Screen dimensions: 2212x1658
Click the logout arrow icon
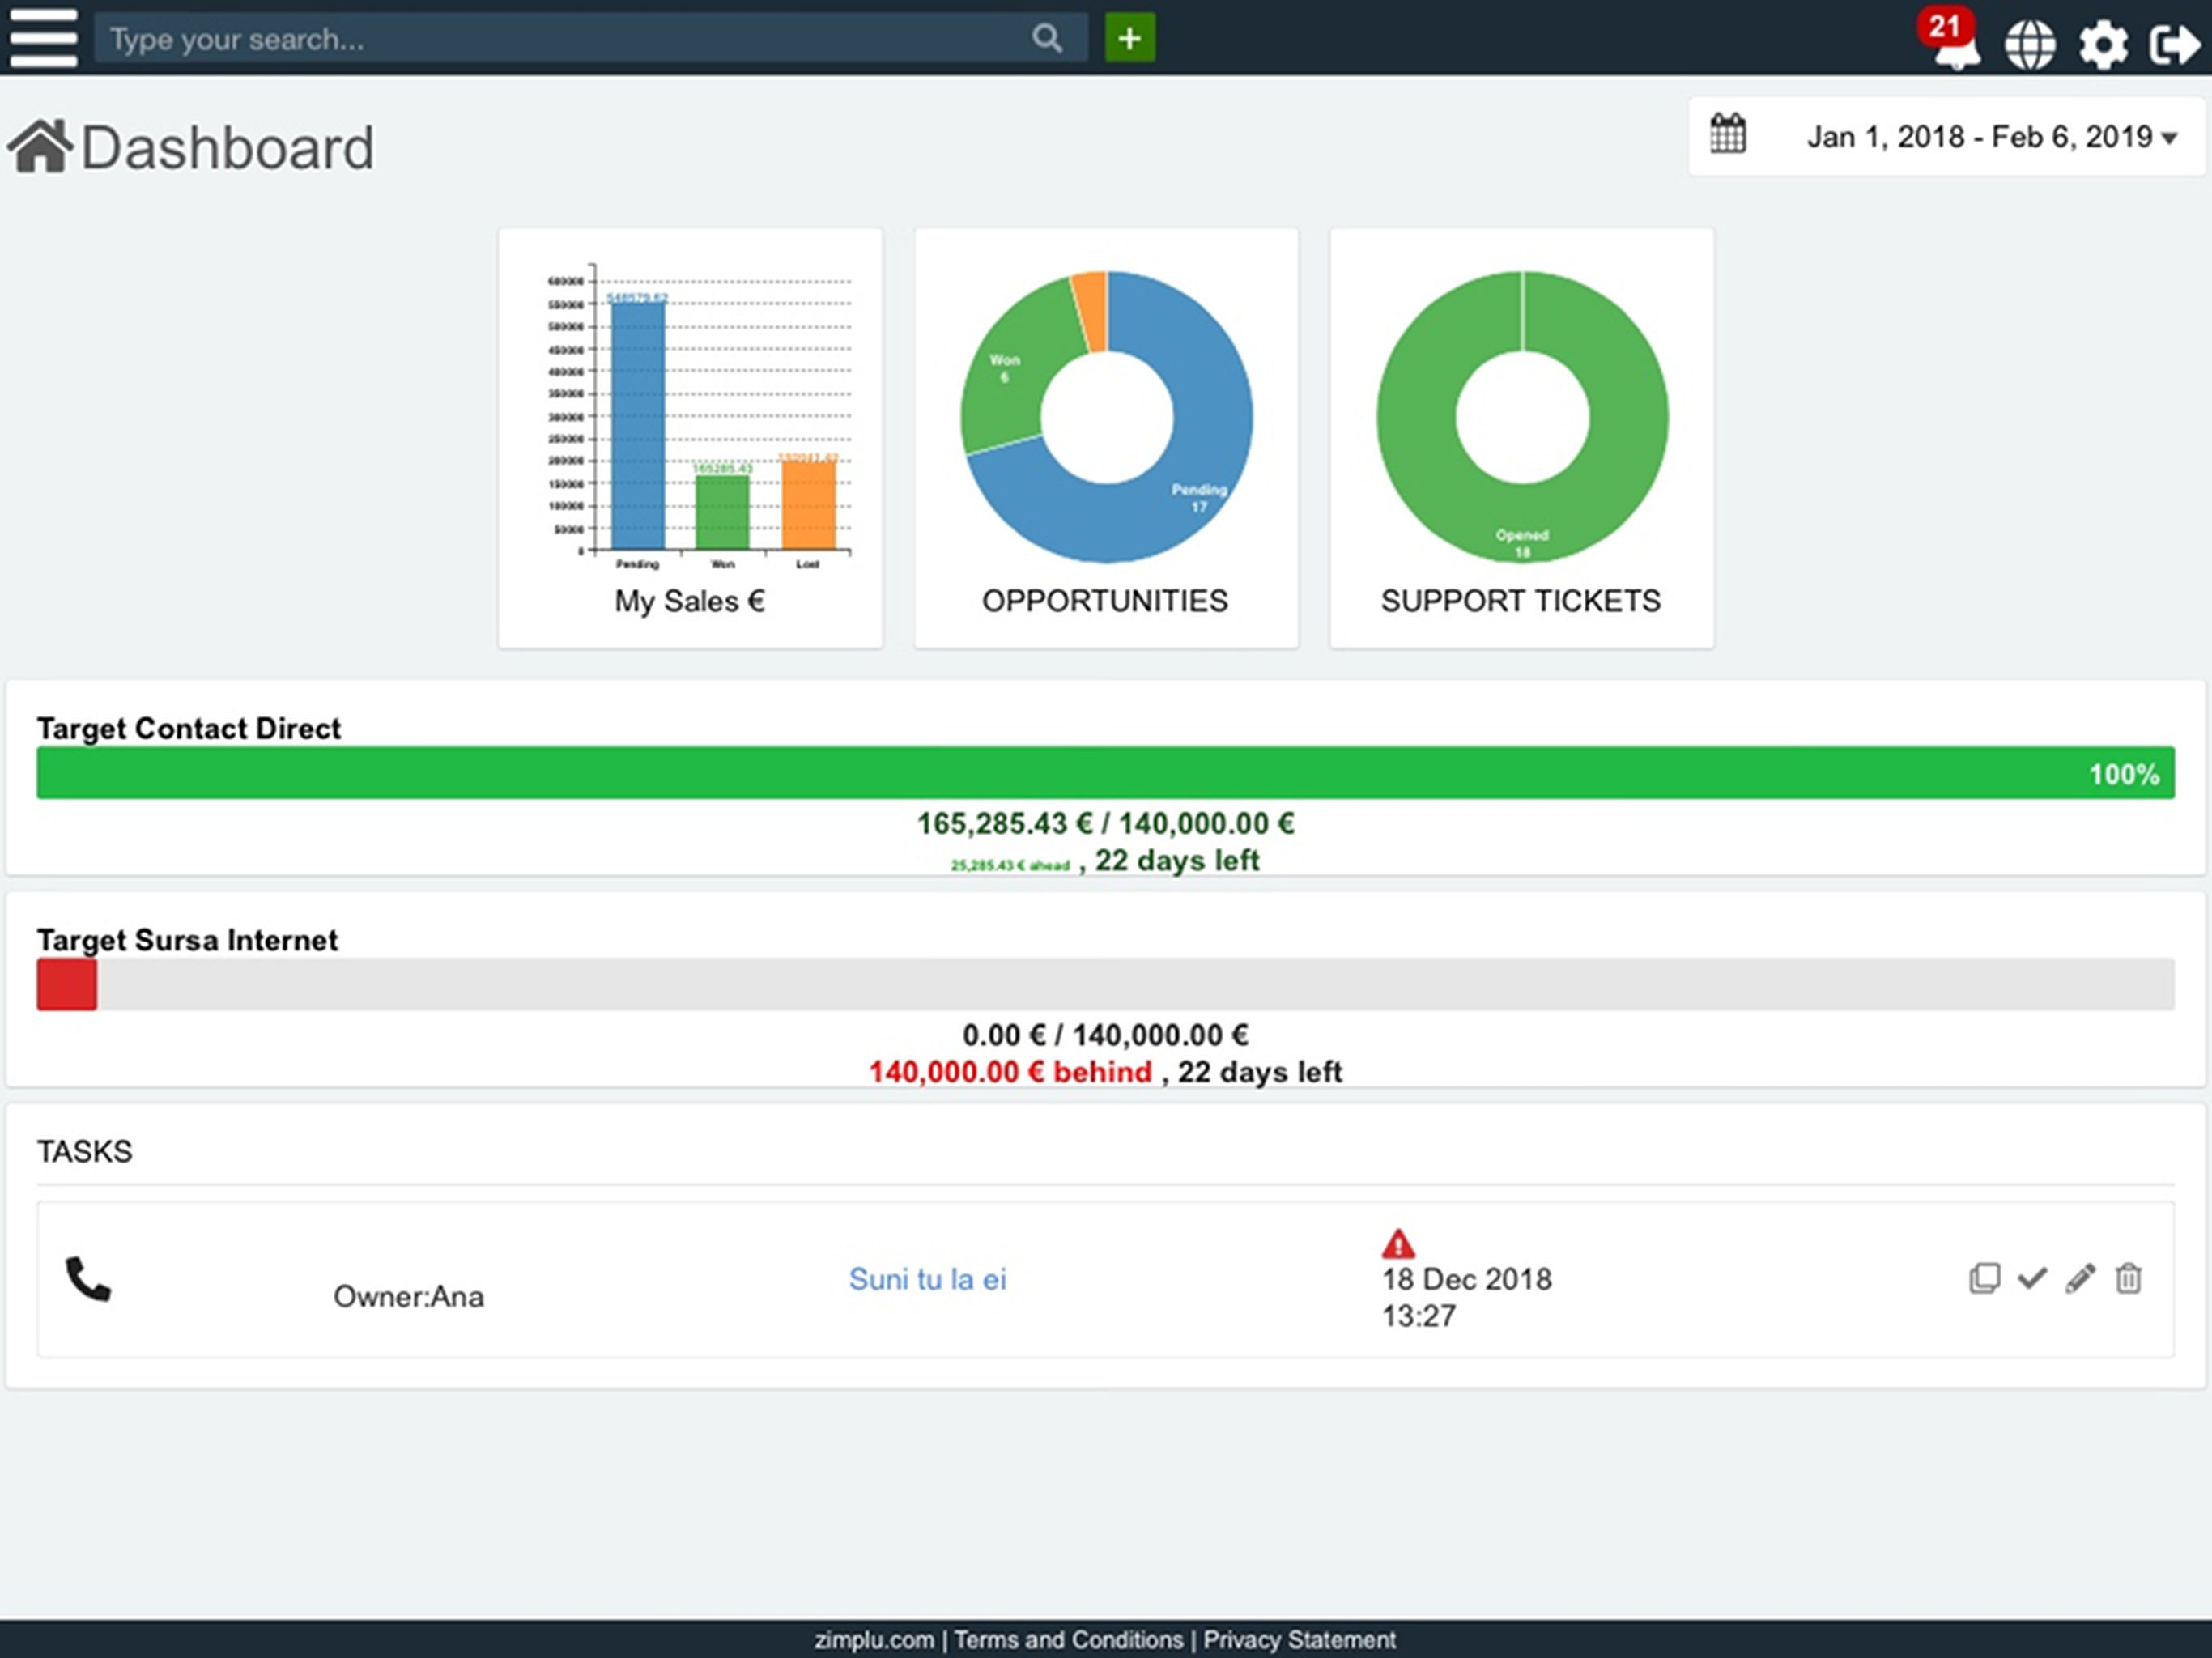(2175, 45)
